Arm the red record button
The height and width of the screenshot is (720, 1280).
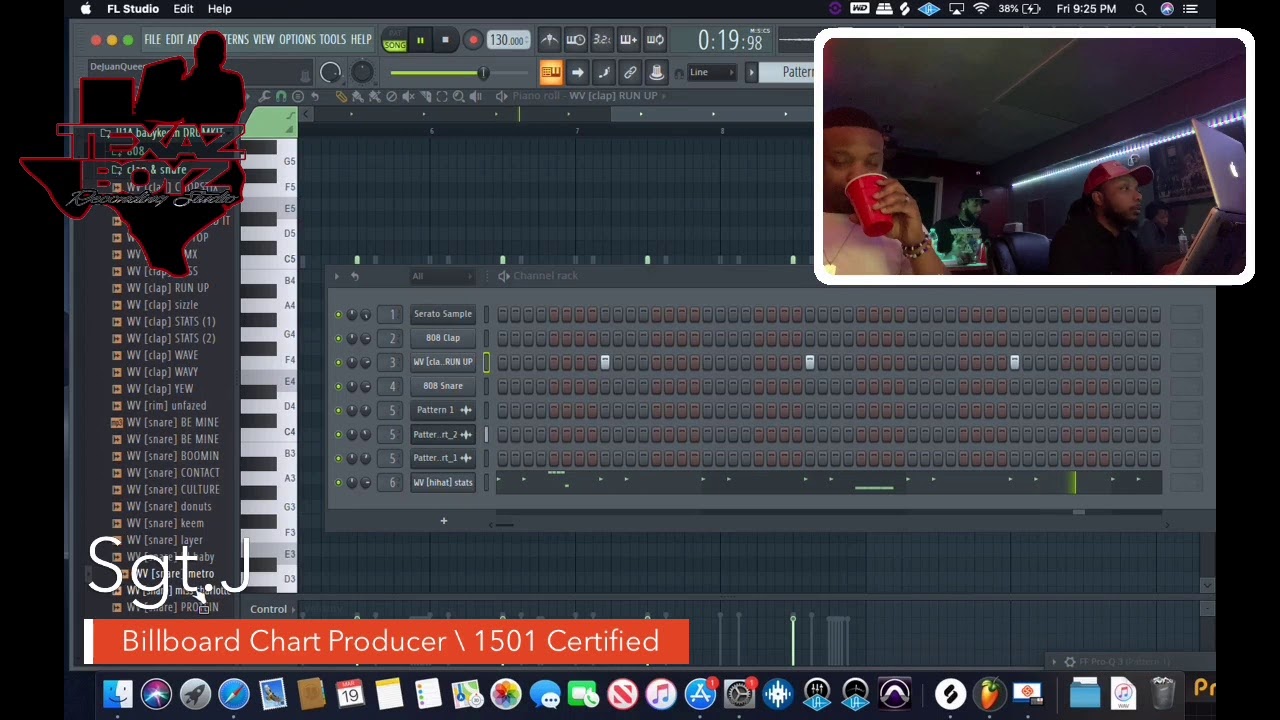pyautogui.click(x=473, y=41)
